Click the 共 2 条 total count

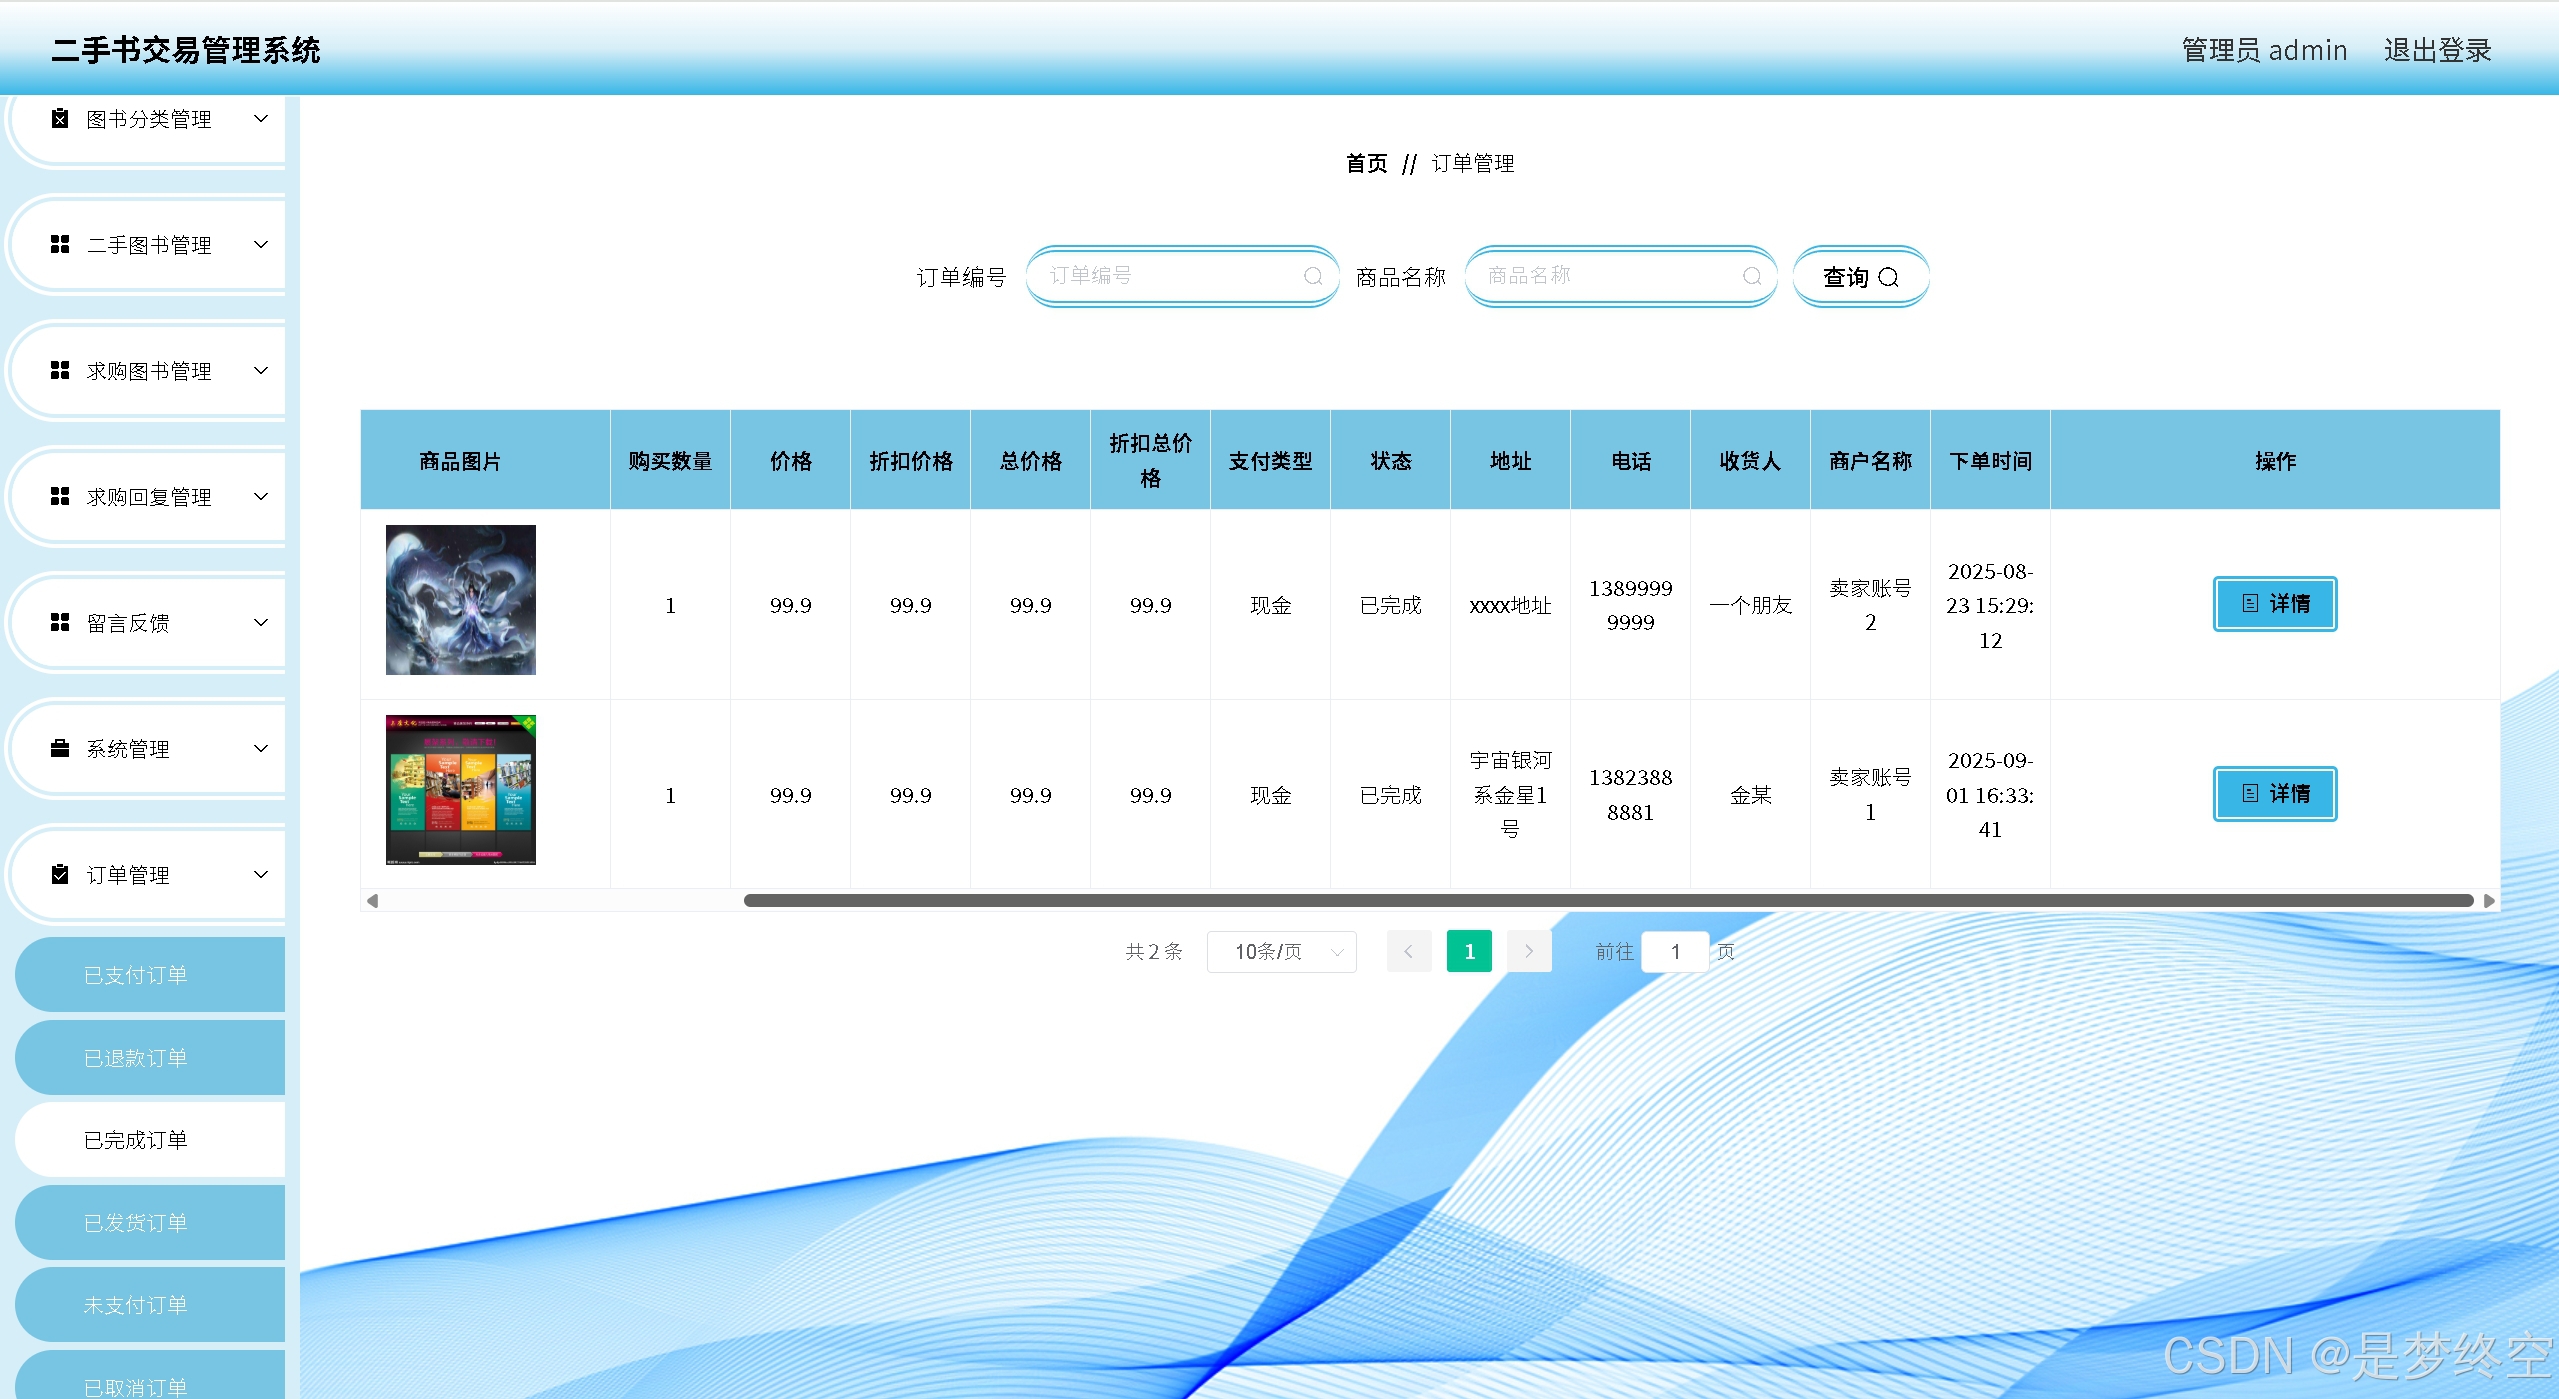pos(1154,951)
